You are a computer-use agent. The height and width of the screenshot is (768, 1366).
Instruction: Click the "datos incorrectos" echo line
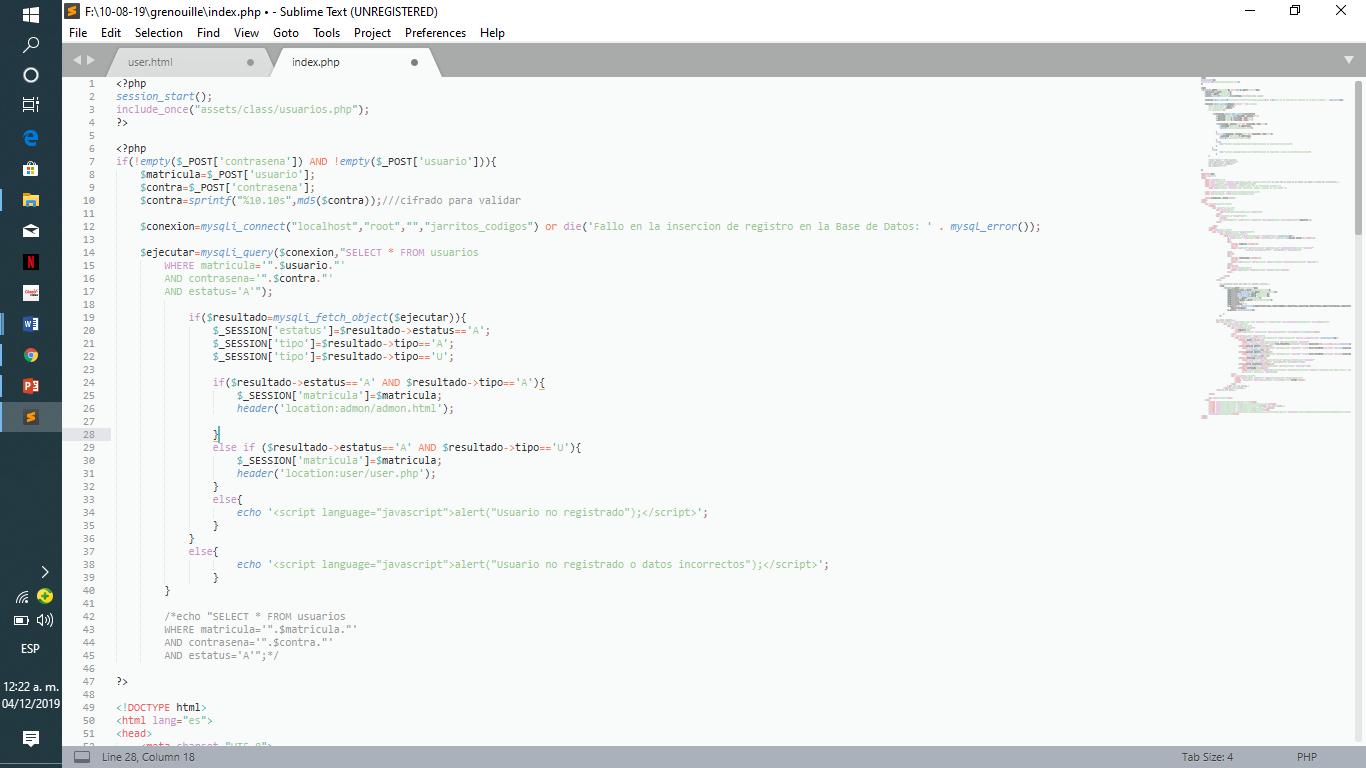coord(533,565)
